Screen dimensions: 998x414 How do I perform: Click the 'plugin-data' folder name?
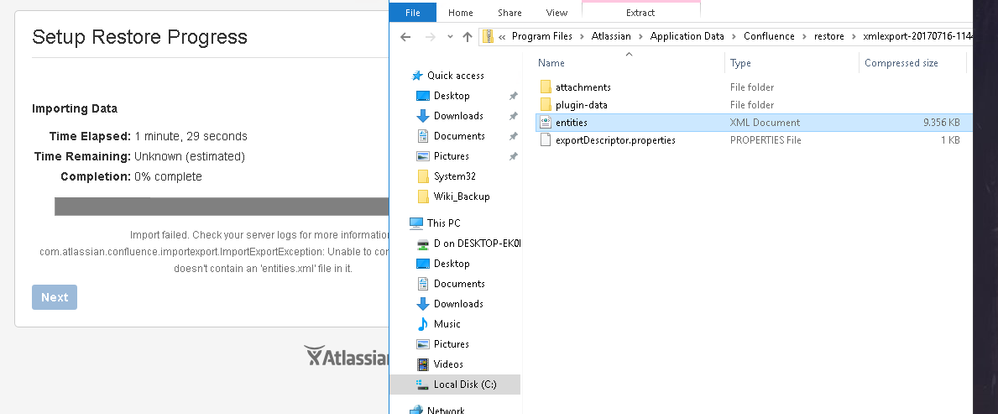[582, 104]
